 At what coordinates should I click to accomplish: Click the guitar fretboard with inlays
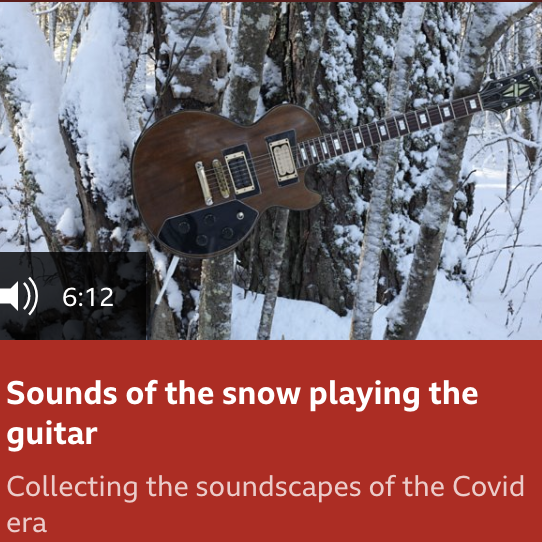pos(390,131)
